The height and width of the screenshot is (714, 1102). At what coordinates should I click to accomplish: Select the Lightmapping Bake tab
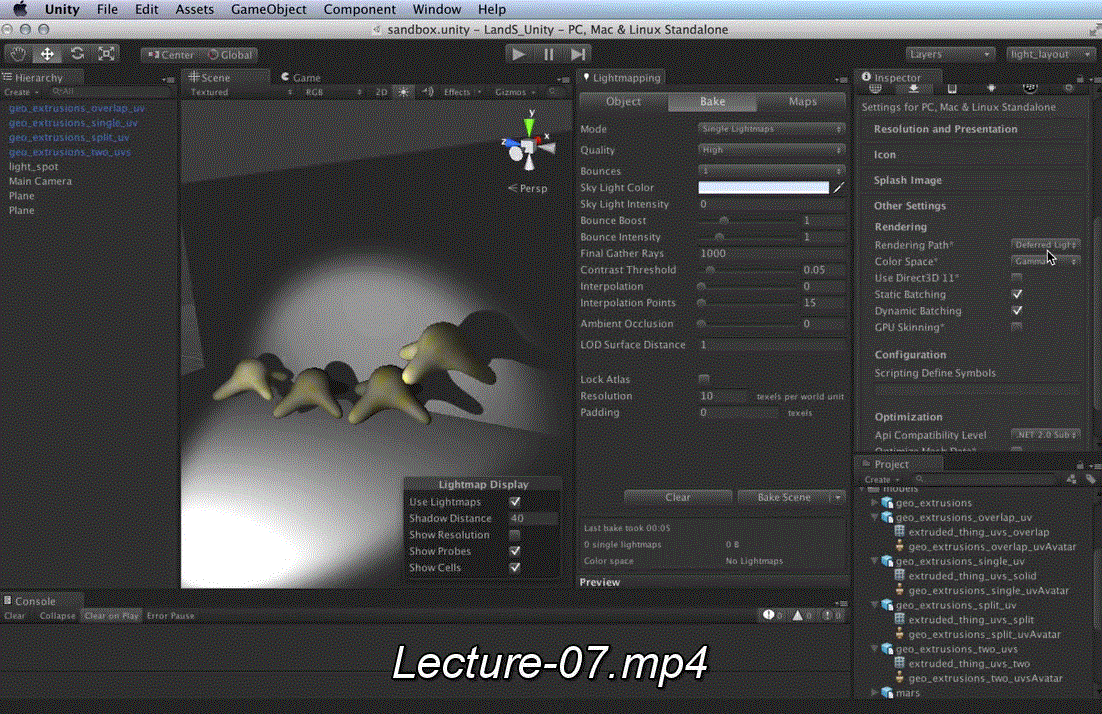pyautogui.click(x=712, y=101)
